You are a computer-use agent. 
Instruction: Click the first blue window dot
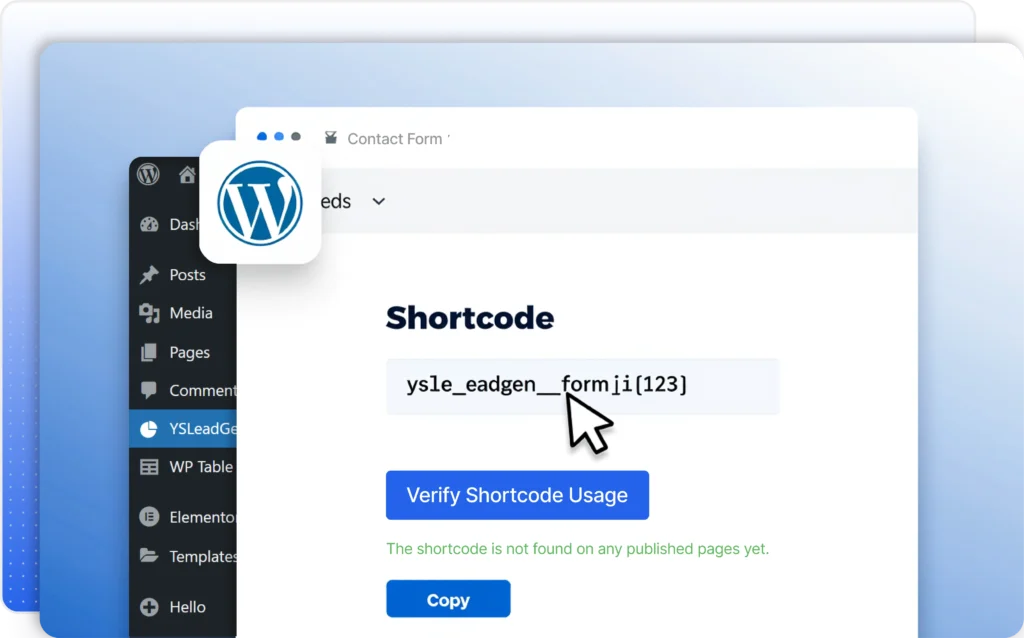click(262, 136)
